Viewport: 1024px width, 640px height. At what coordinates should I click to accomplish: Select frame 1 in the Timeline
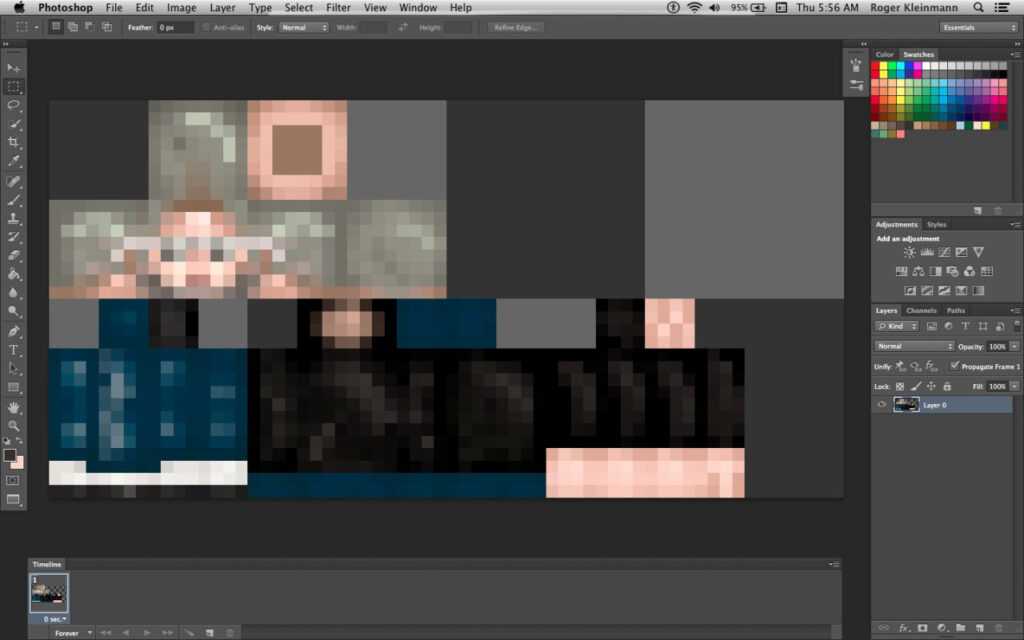pyautogui.click(x=49, y=593)
